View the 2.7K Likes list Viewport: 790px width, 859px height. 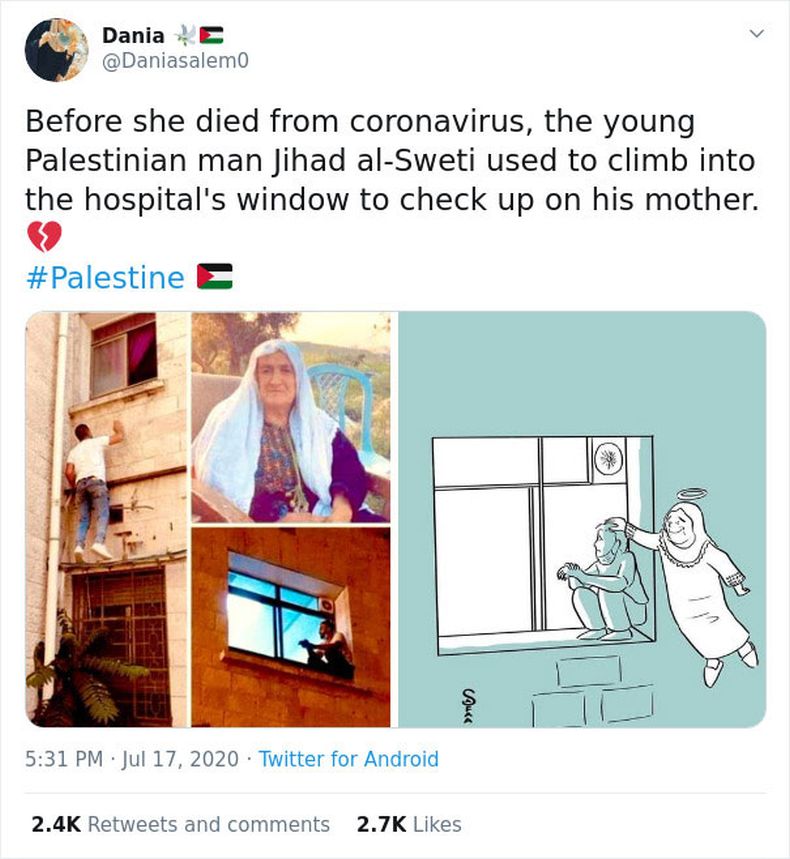(408, 824)
